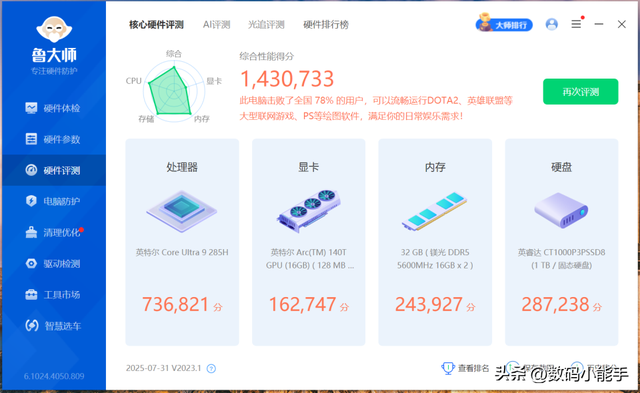
Task: Click the trophy icon beside 查看排名
Action: click(448, 368)
